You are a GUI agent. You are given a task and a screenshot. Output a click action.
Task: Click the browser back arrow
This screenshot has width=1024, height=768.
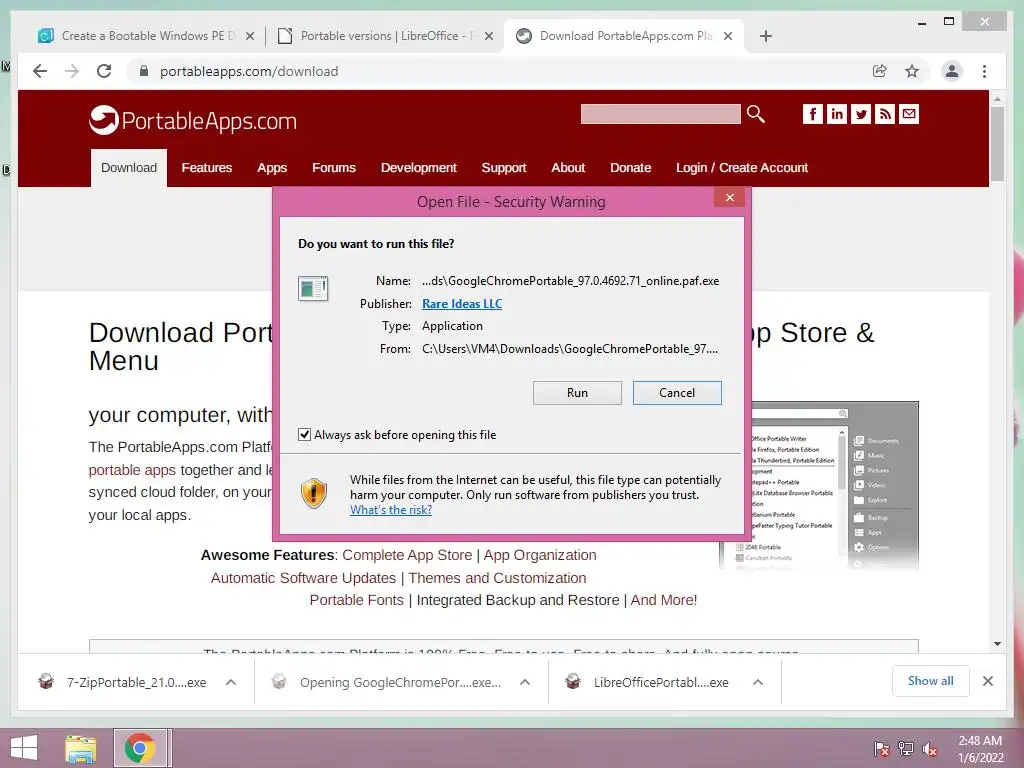click(x=40, y=71)
